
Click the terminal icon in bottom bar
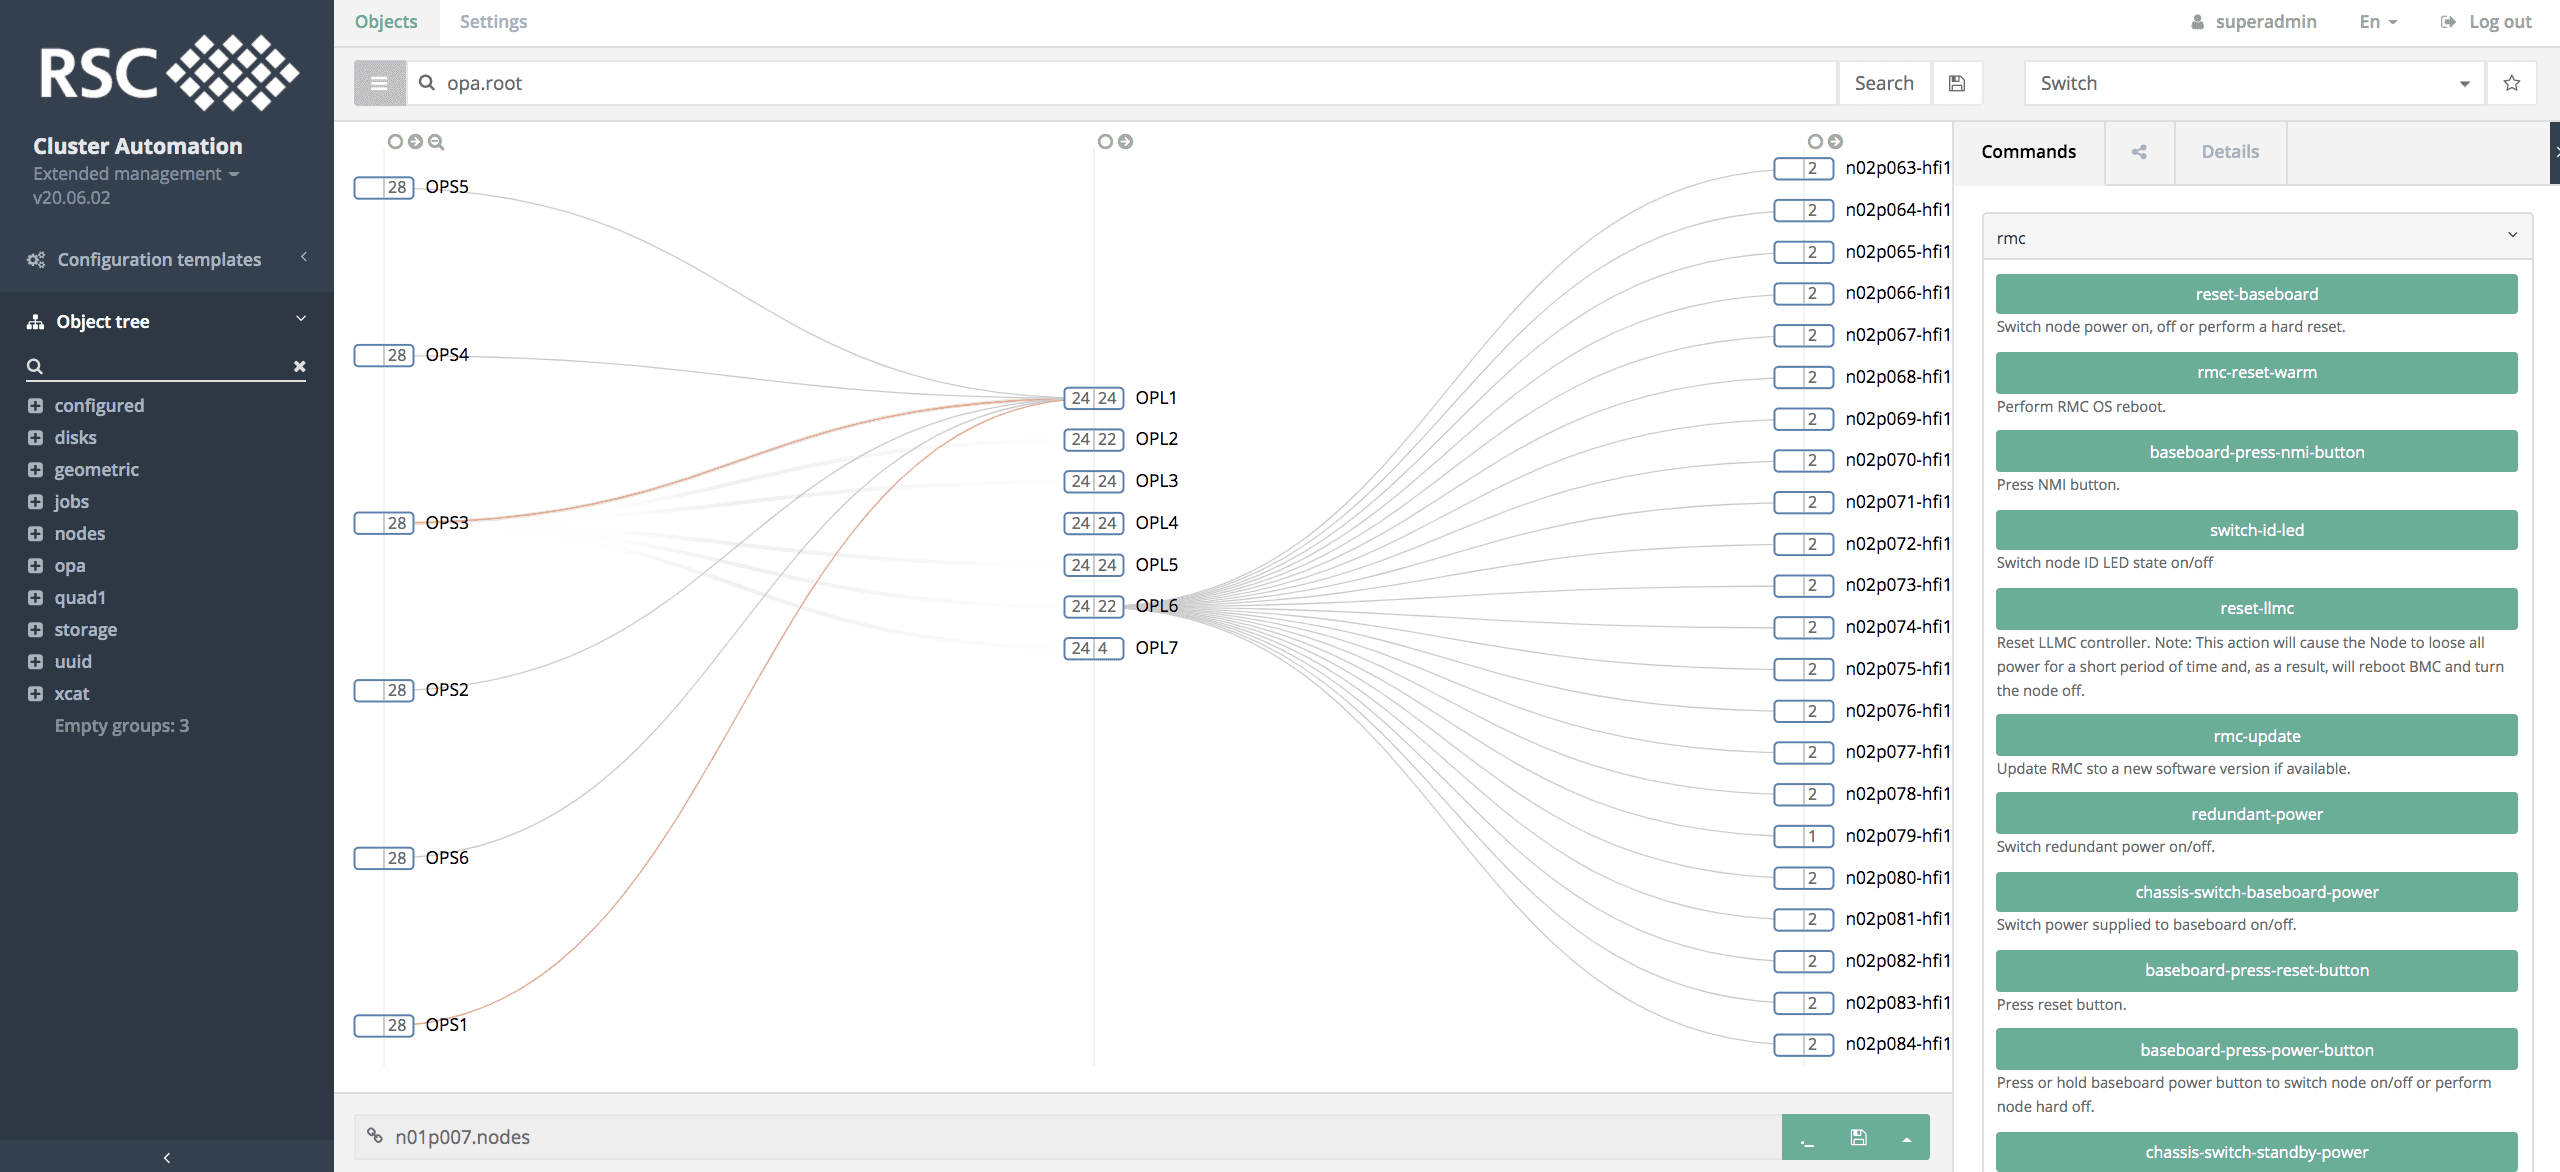pyautogui.click(x=1807, y=1138)
